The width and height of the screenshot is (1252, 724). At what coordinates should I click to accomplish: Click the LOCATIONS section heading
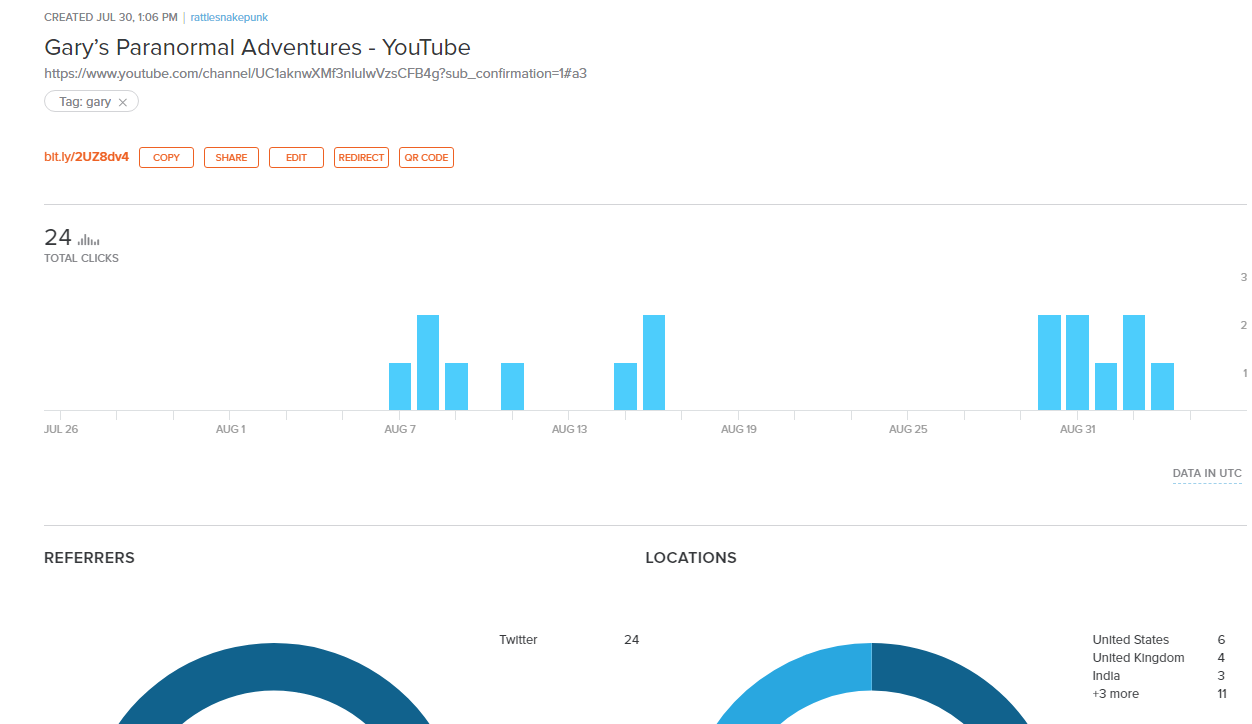[691, 558]
